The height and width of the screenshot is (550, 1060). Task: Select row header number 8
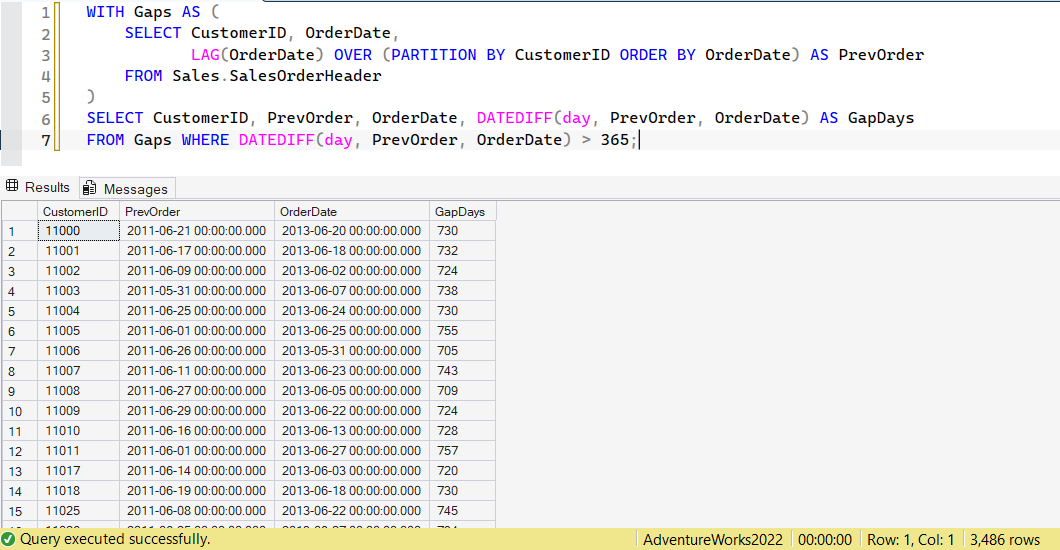[x=20, y=371]
